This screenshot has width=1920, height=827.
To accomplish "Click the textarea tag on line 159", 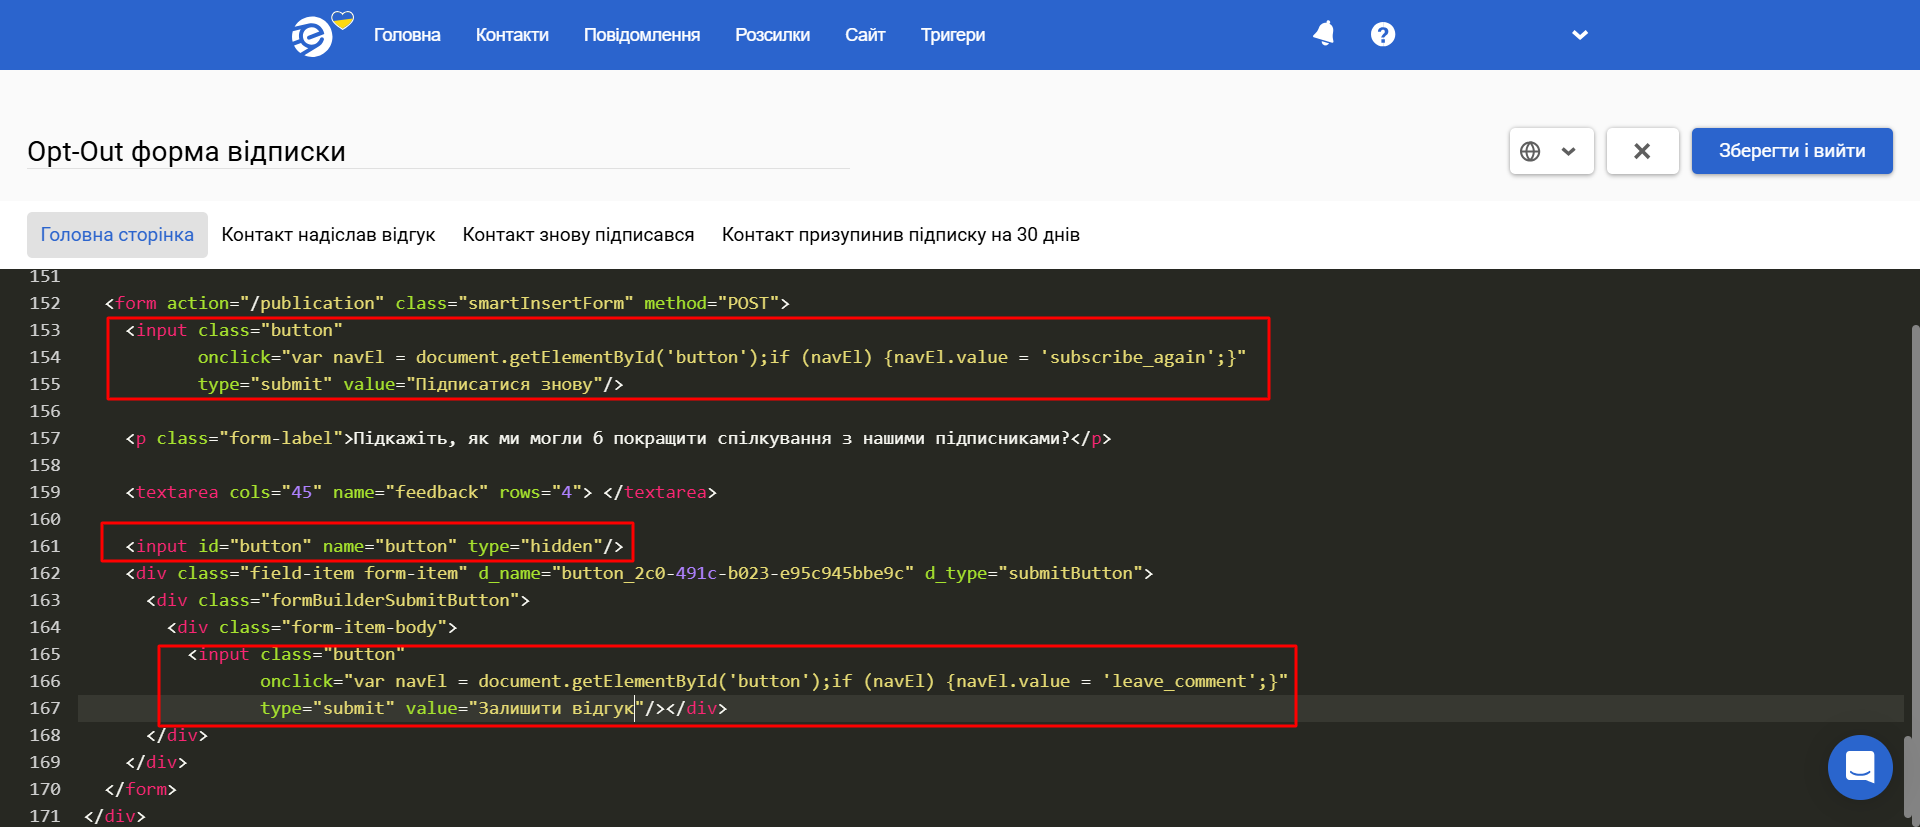I will (x=421, y=492).
